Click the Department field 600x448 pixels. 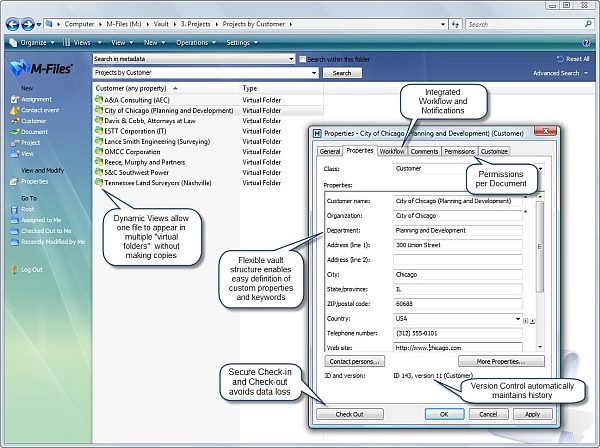pyautogui.click(x=458, y=231)
